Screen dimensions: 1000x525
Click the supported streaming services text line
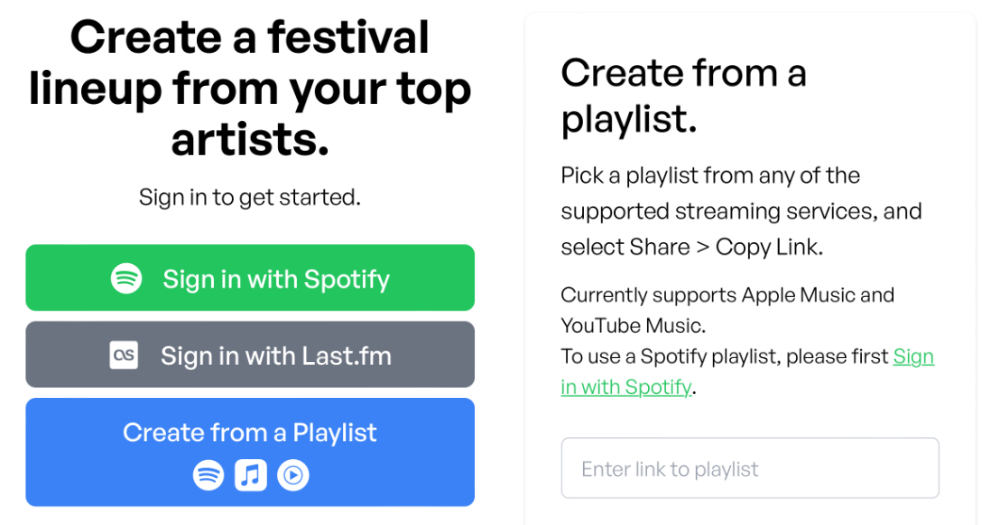[x=741, y=212]
